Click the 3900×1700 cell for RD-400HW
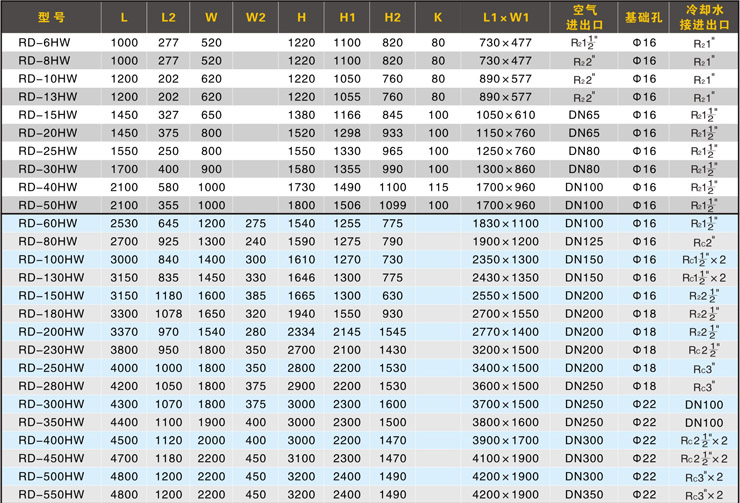740x503 pixels. (x=506, y=440)
